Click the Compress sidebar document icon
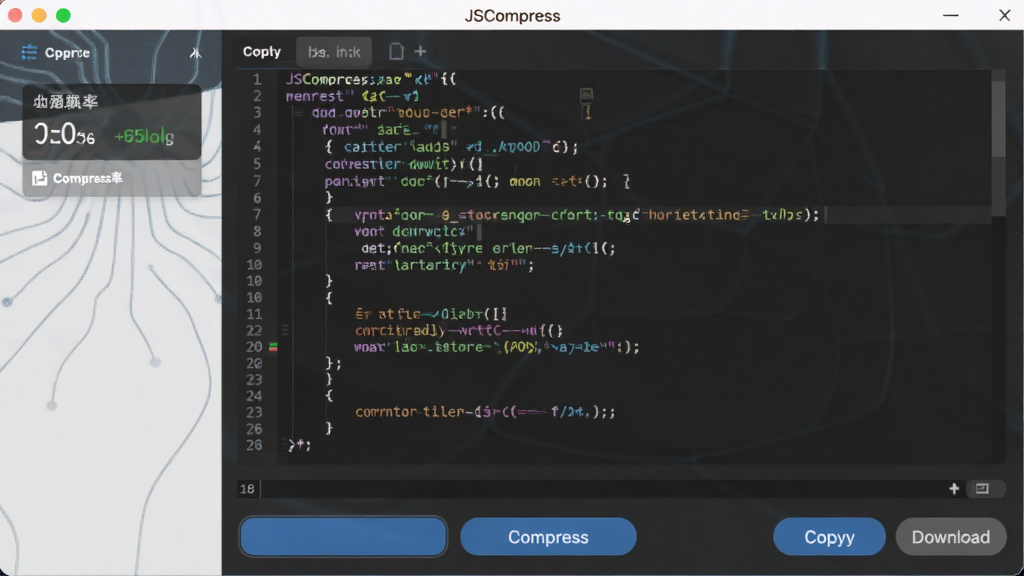The image size is (1024, 576). click(39, 178)
